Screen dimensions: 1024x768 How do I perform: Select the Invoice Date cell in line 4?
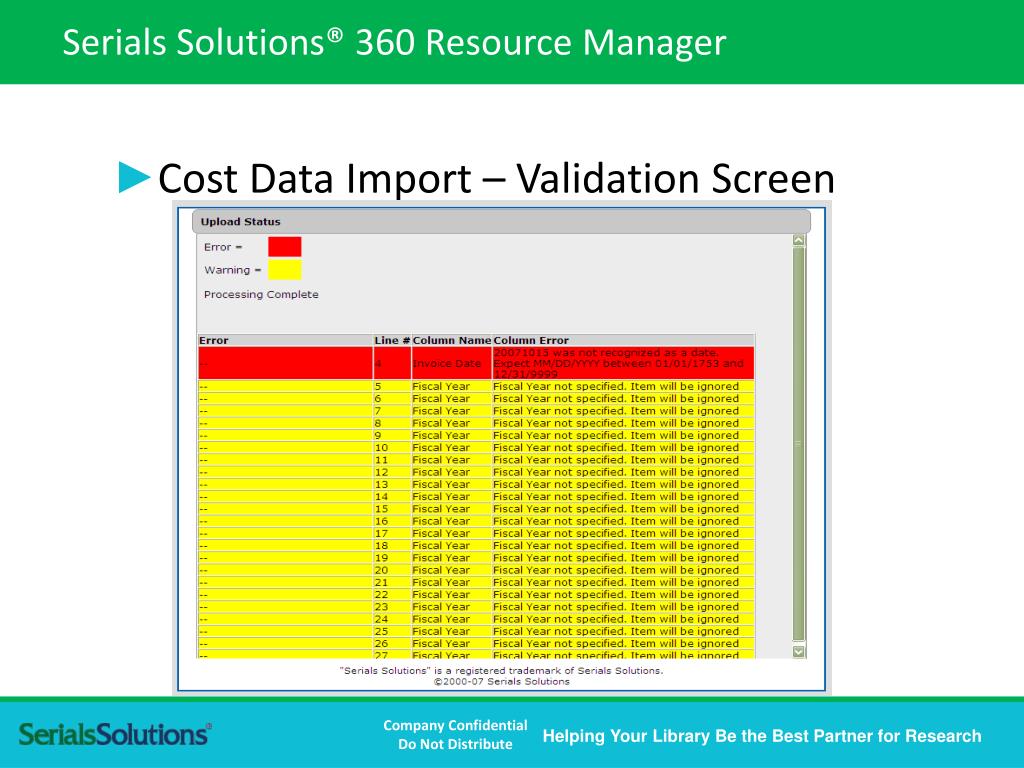pos(451,363)
